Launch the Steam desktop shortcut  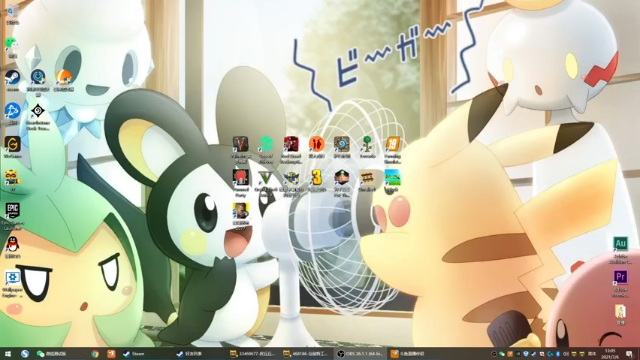[x=12, y=80]
